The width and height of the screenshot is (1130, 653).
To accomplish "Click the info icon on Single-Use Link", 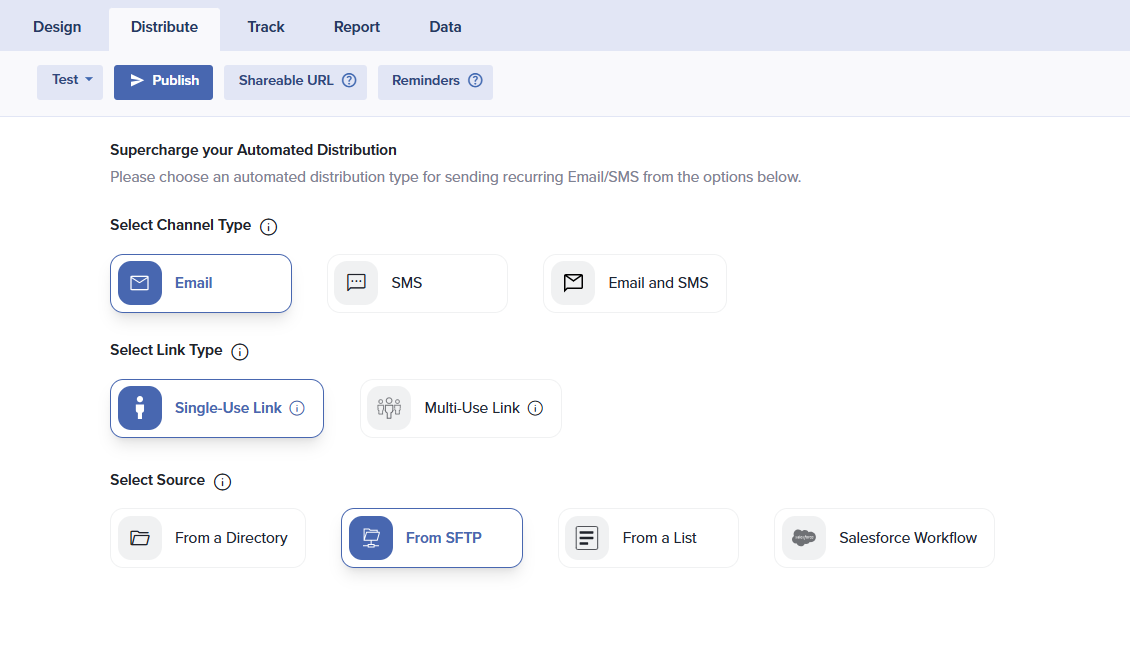I will (x=297, y=408).
